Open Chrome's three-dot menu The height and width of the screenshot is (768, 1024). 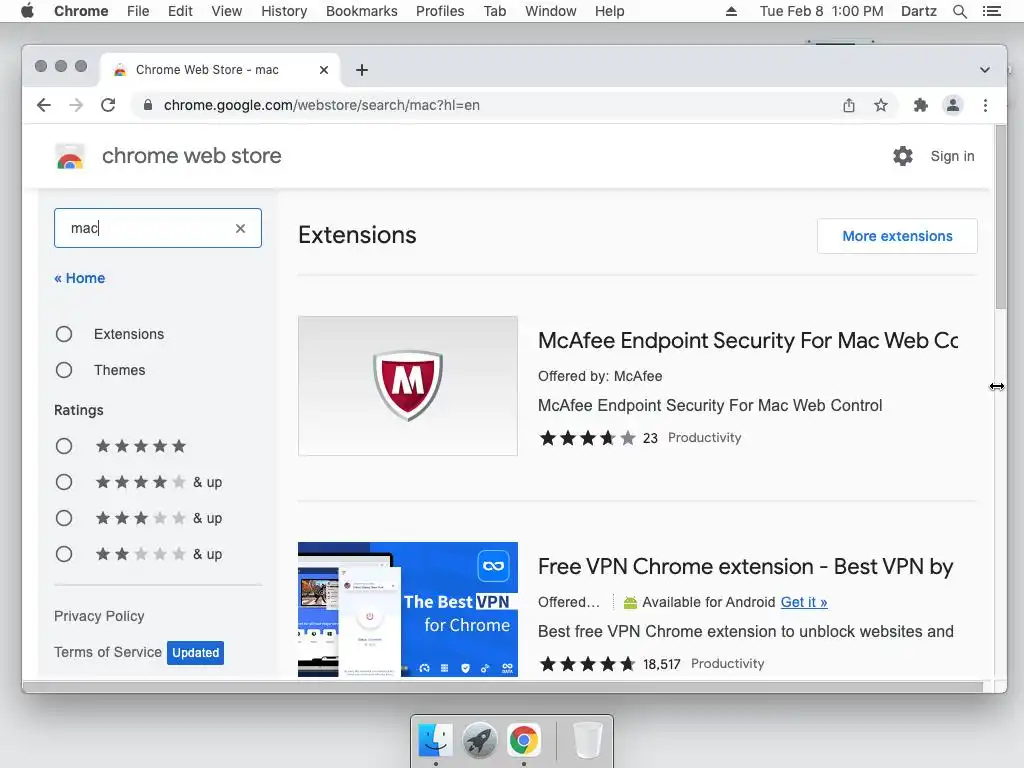tap(985, 105)
